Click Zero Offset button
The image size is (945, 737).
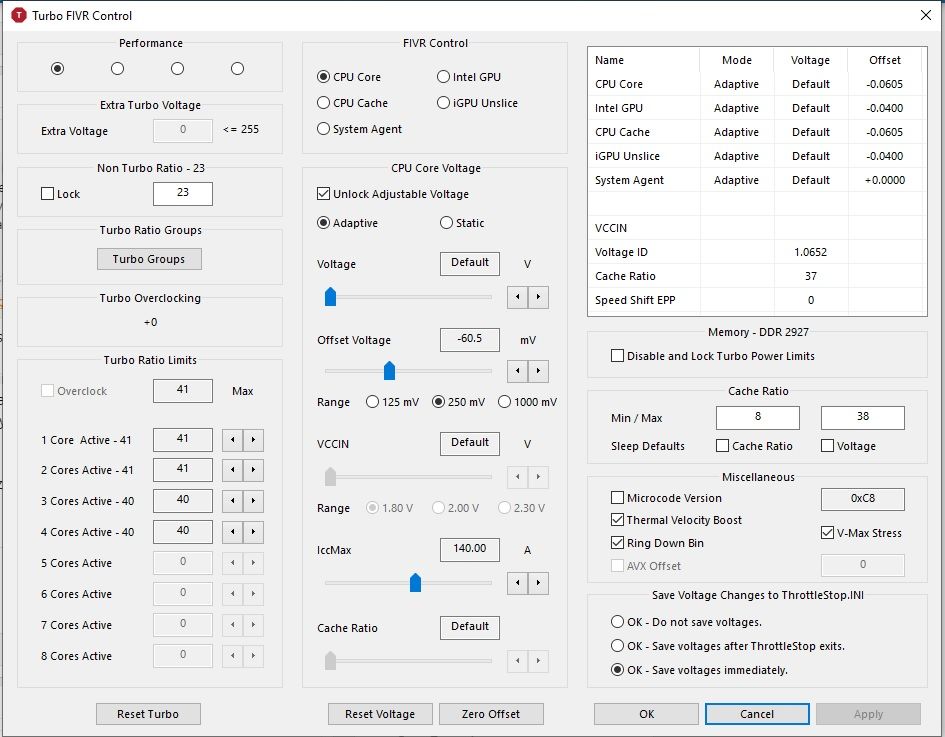point(491,714)
